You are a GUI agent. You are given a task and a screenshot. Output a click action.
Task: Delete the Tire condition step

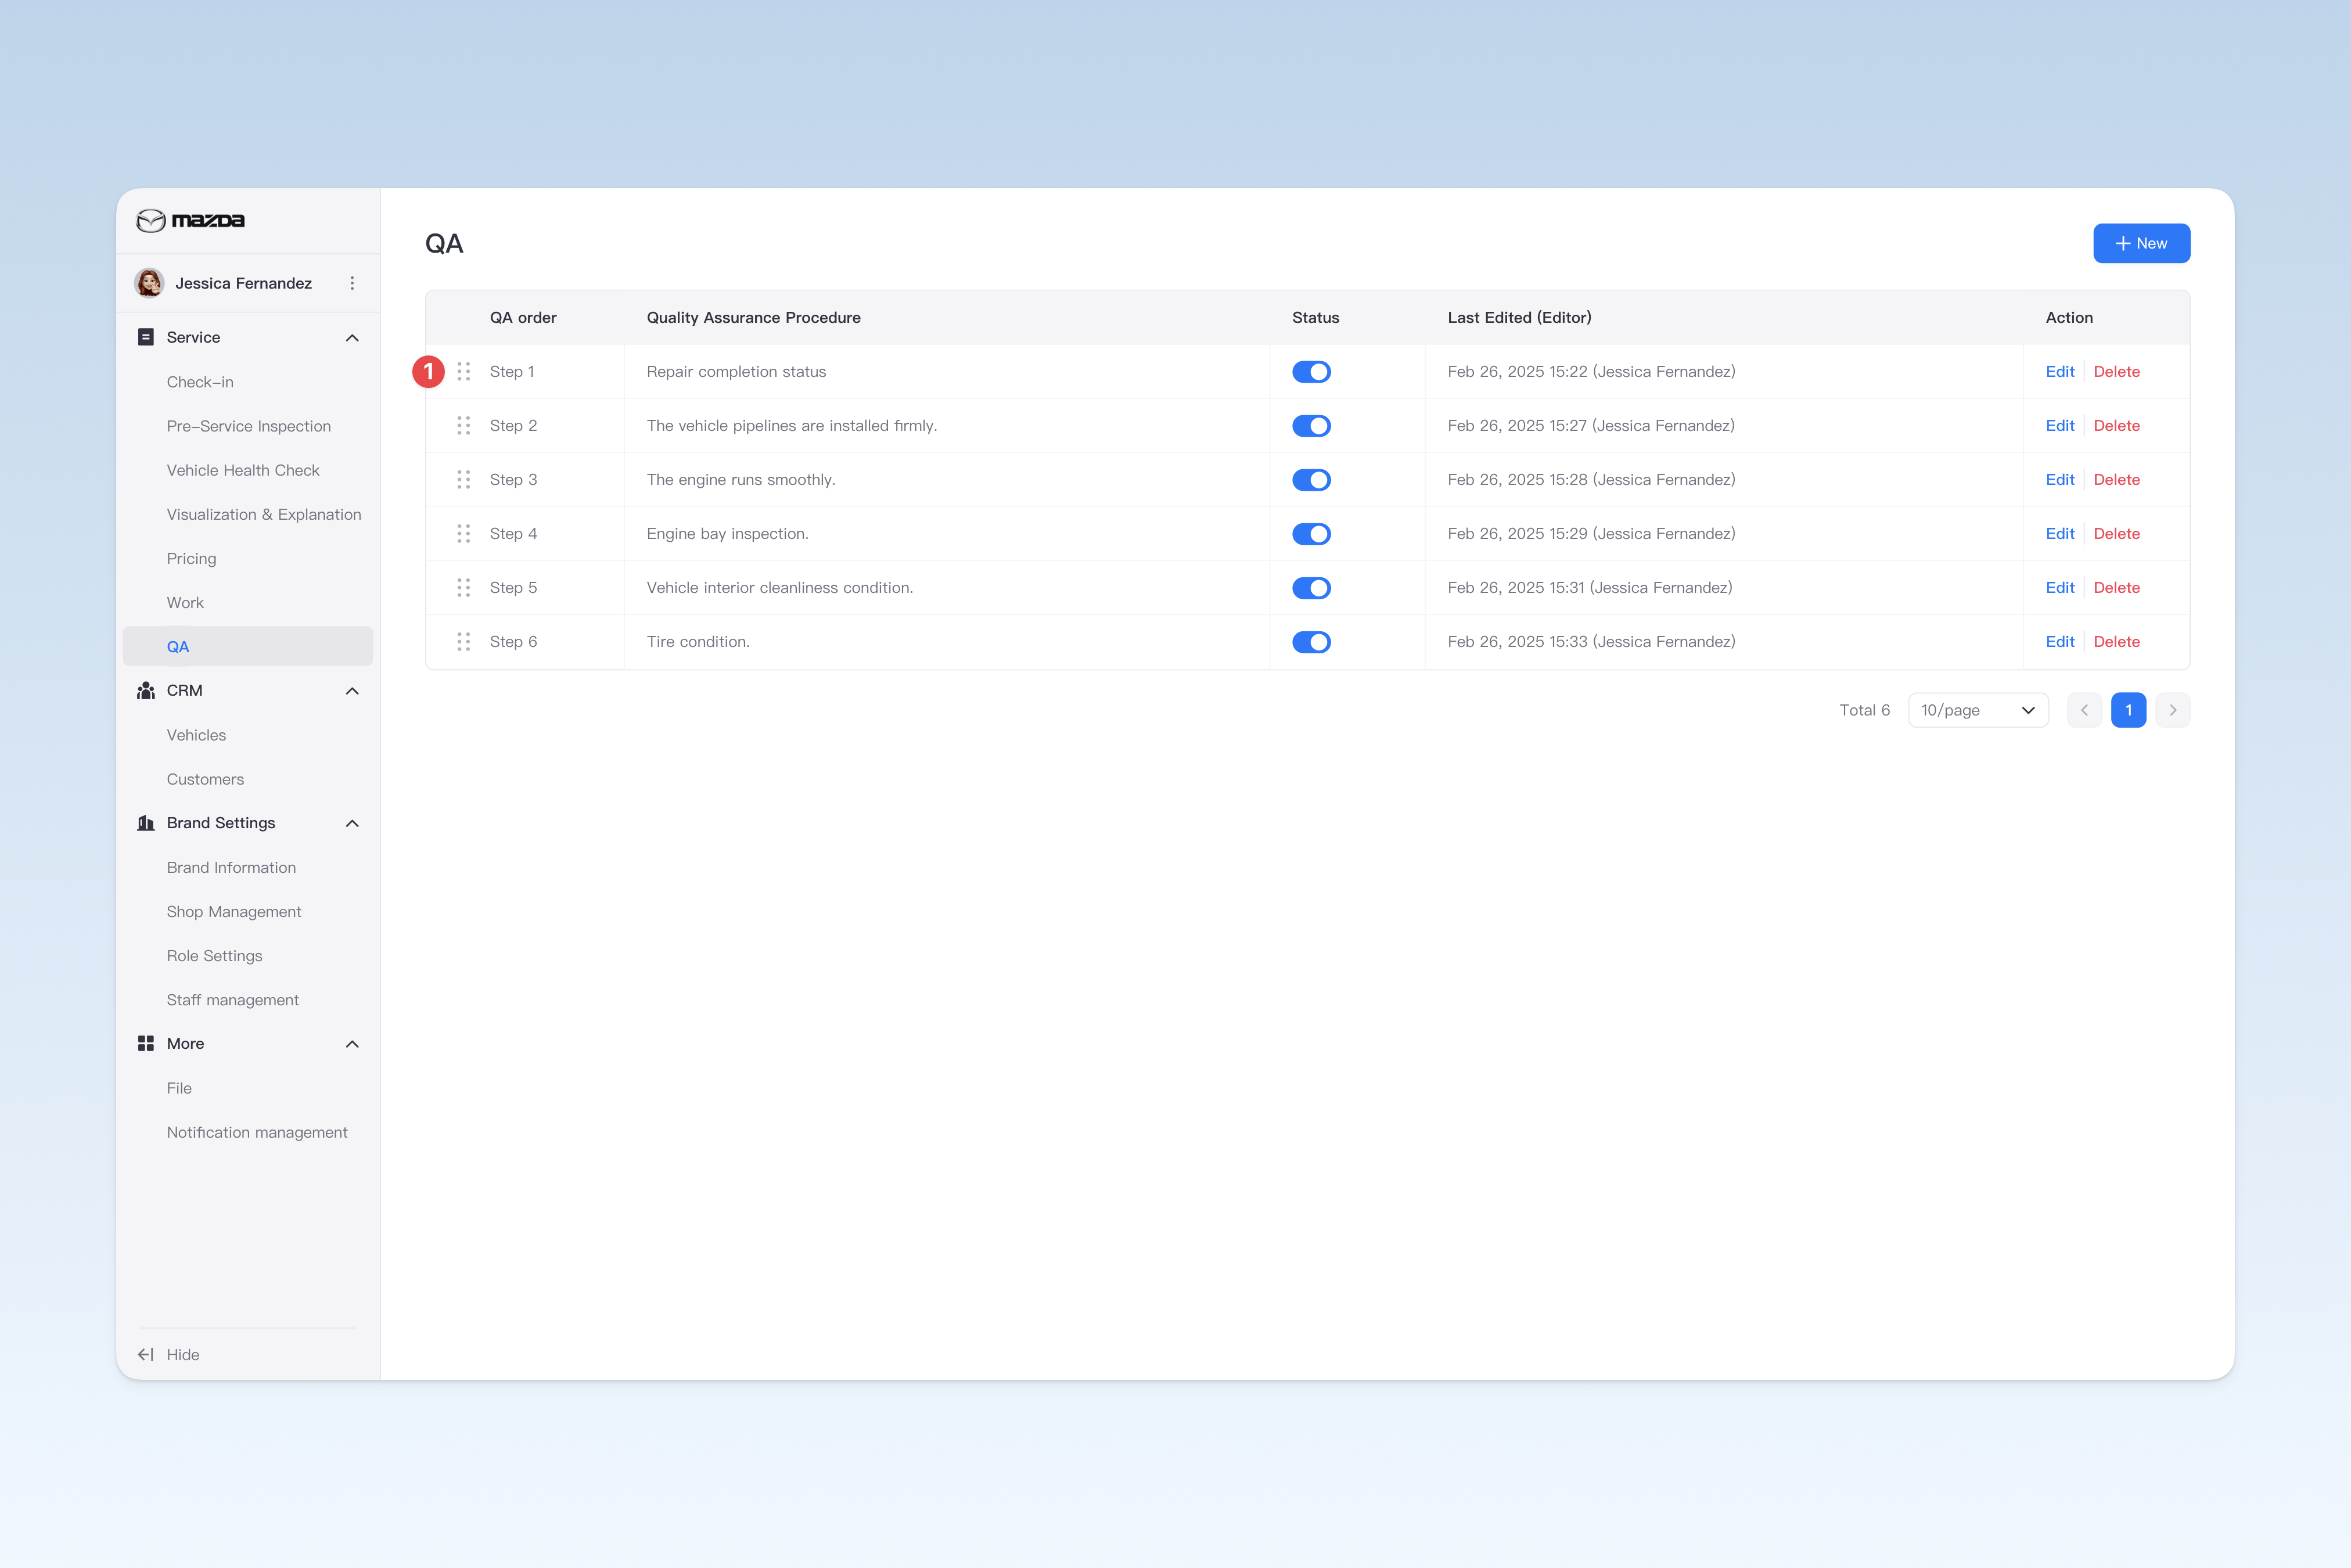[x=2116, y=641]
